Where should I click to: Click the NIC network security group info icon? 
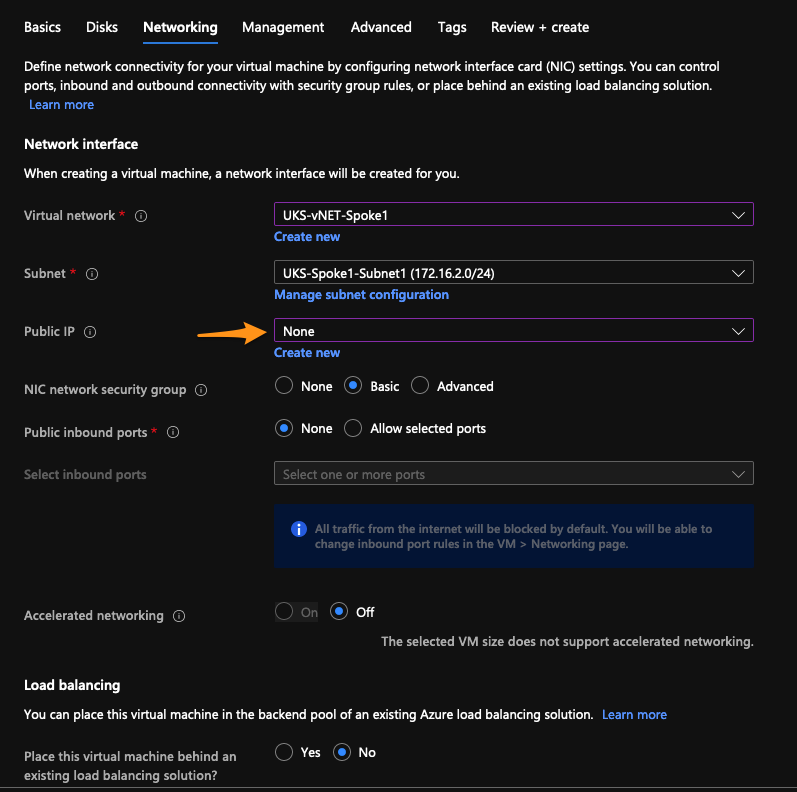(x=201, y=390)
